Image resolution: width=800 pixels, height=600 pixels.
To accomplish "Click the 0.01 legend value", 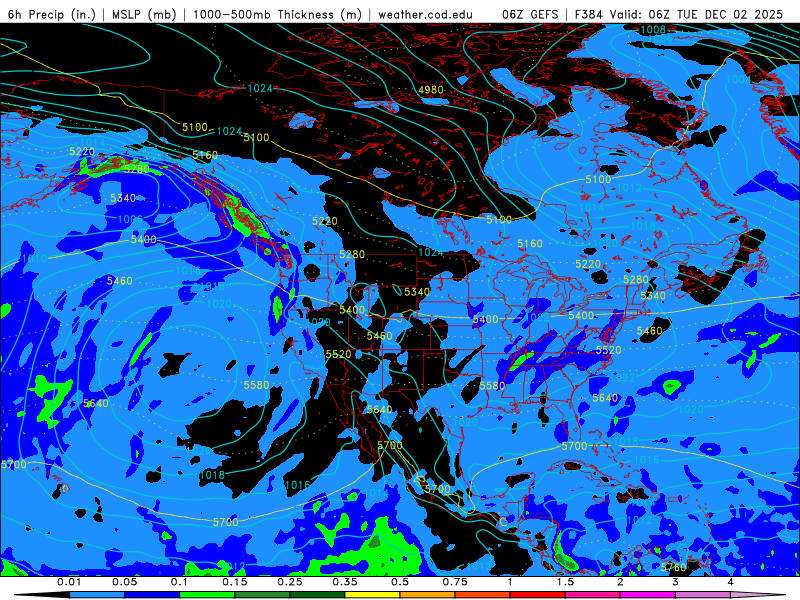I will tap(69, 582).
